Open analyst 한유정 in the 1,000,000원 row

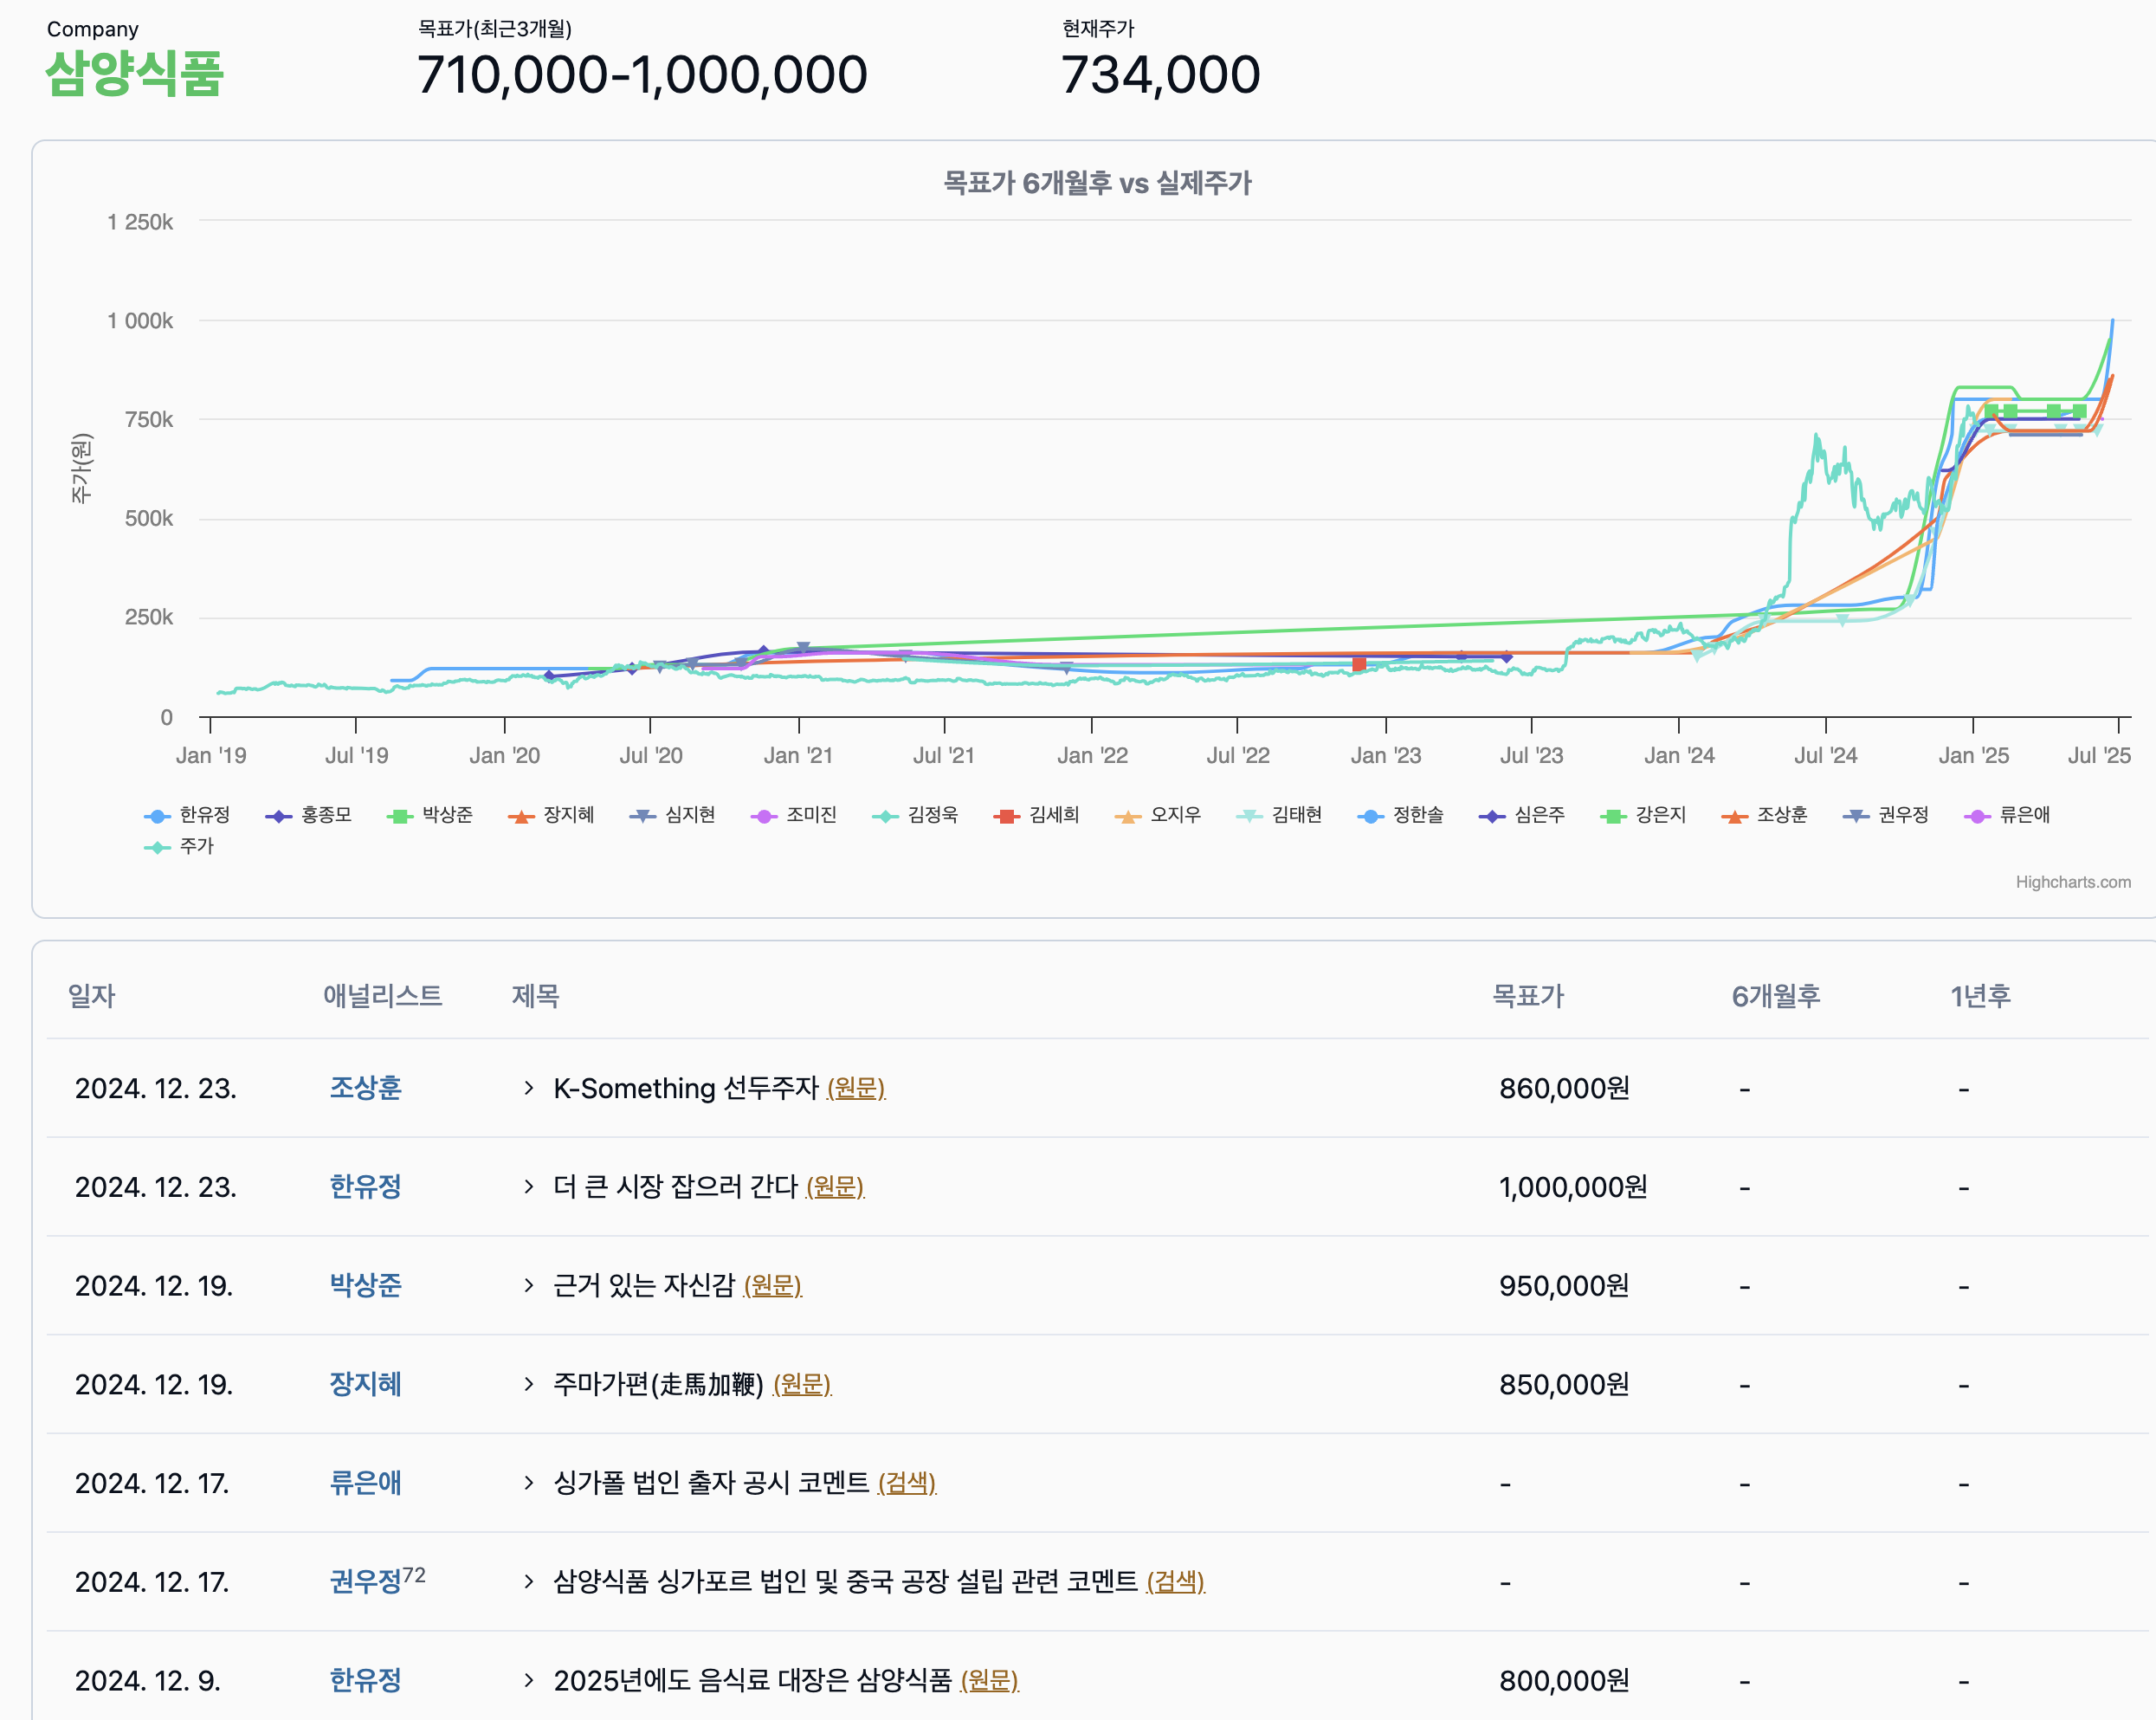366,1187
